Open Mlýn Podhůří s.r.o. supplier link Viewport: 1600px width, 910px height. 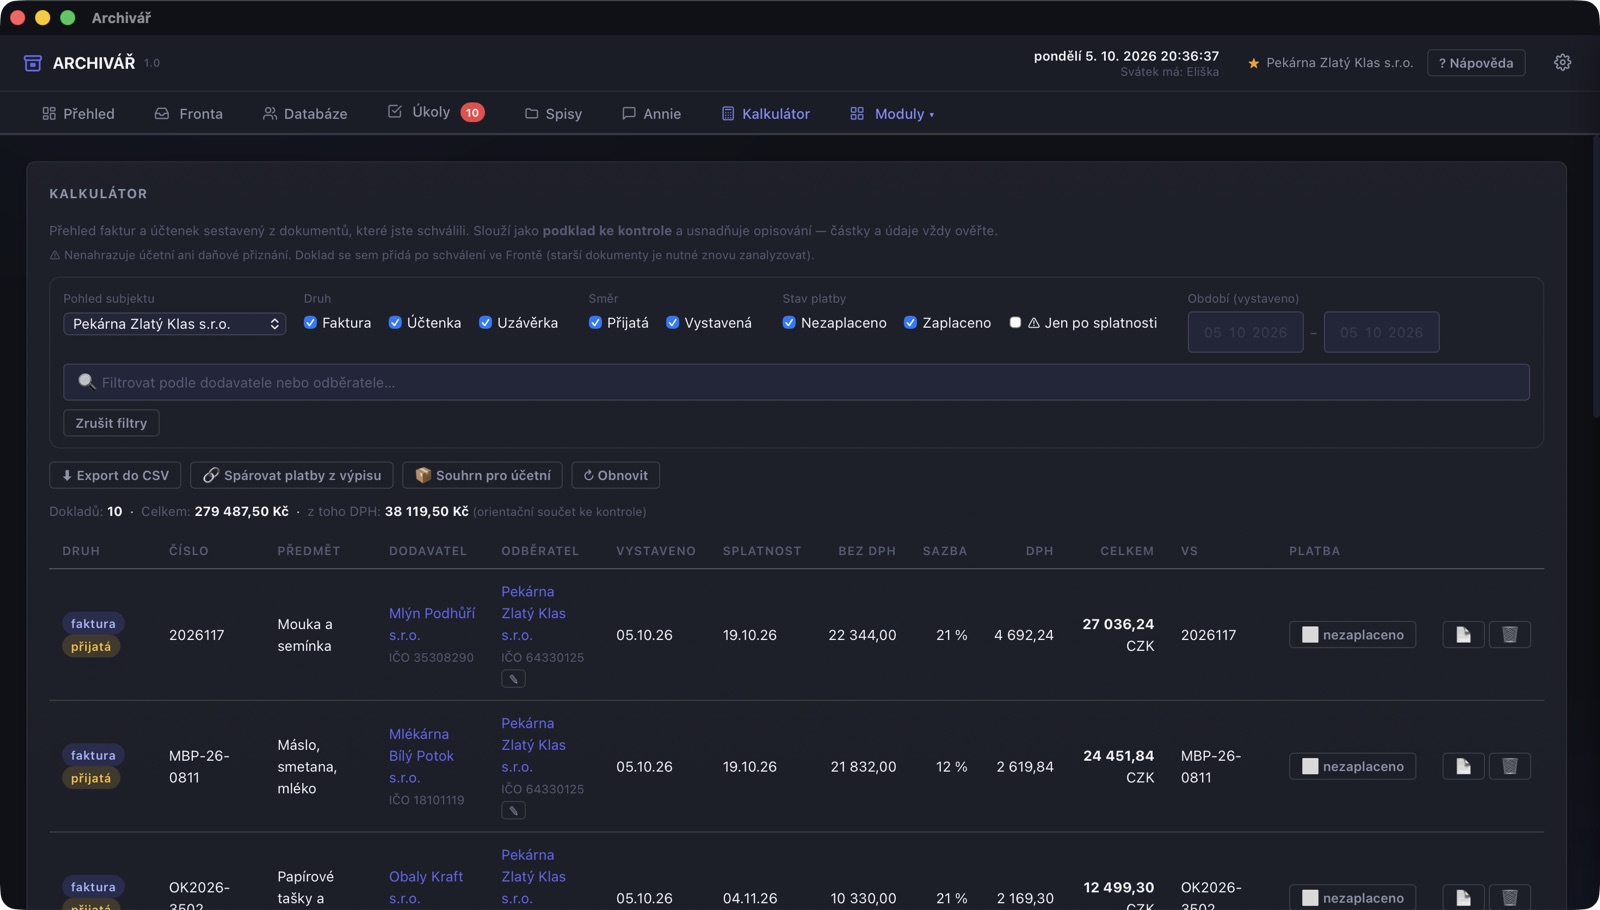coord(432,624)
